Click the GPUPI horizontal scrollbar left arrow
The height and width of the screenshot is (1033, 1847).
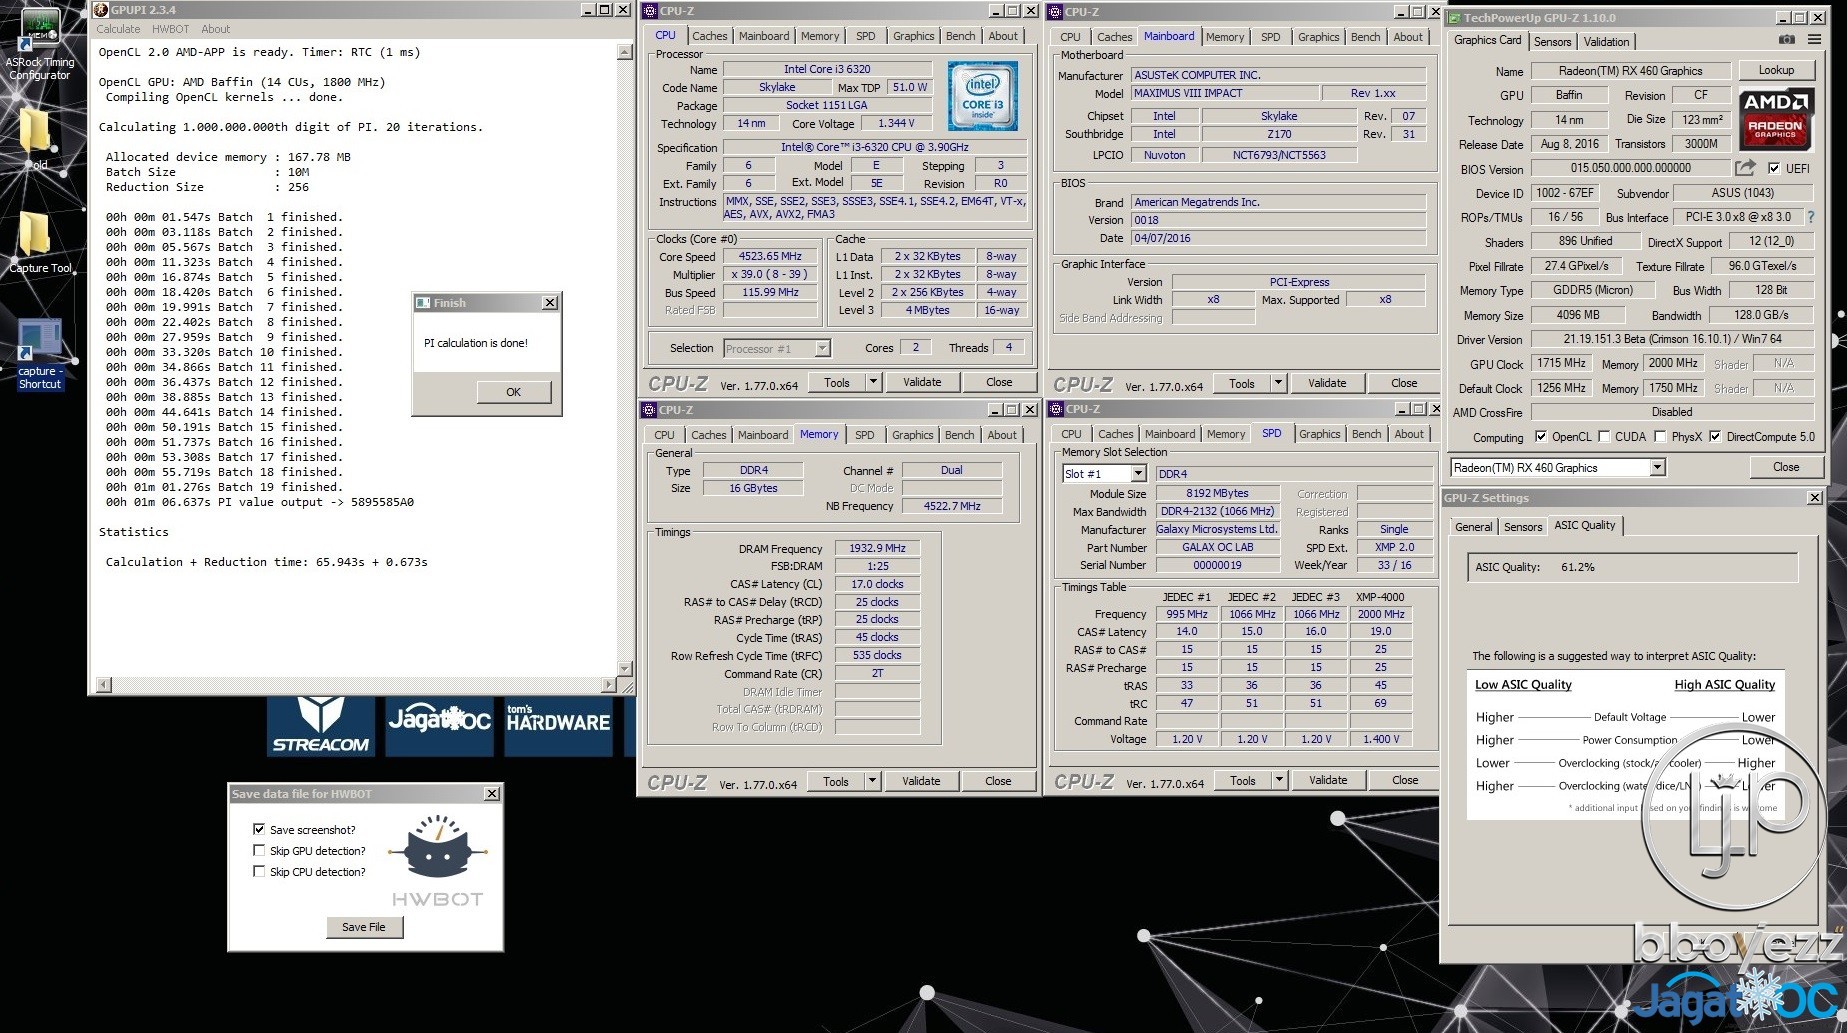(x=103, y=685)
